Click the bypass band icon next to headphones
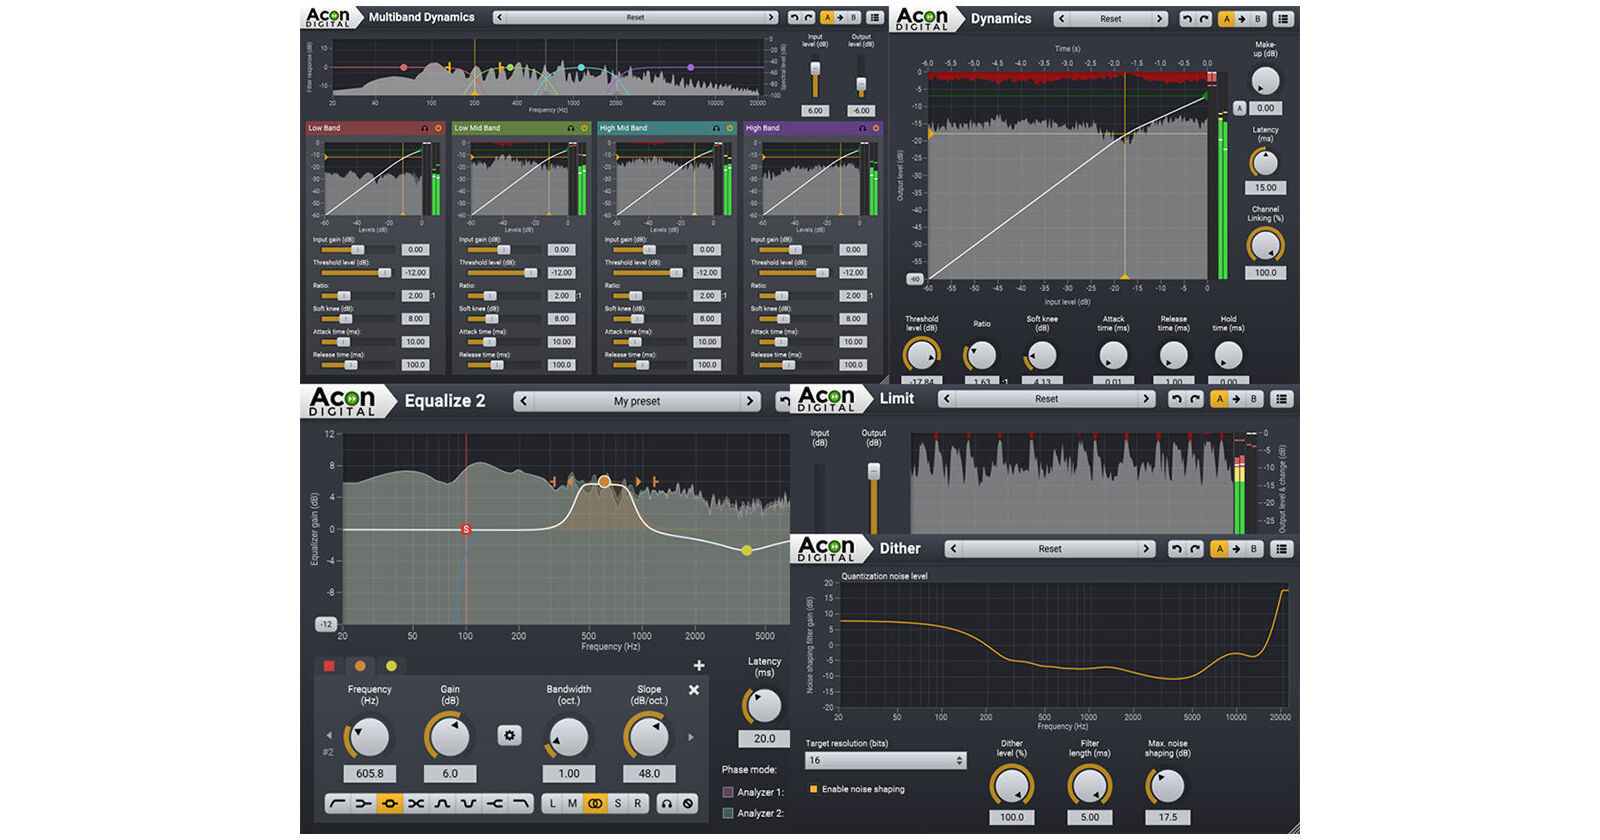Viewport: 1600px width, 840px height. click(x=688, y=803)
